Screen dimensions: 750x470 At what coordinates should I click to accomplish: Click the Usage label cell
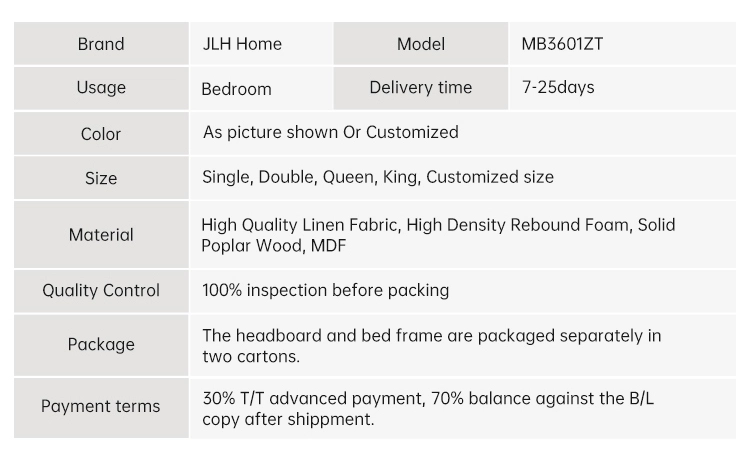pos(101,88)
